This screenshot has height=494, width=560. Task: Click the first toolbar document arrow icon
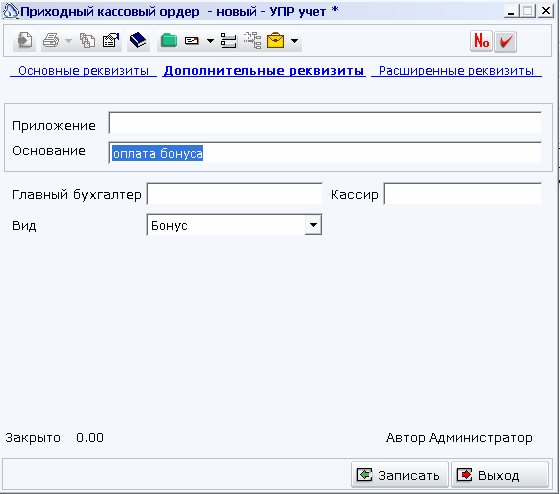pyautogui.click(x=25, y=41)
